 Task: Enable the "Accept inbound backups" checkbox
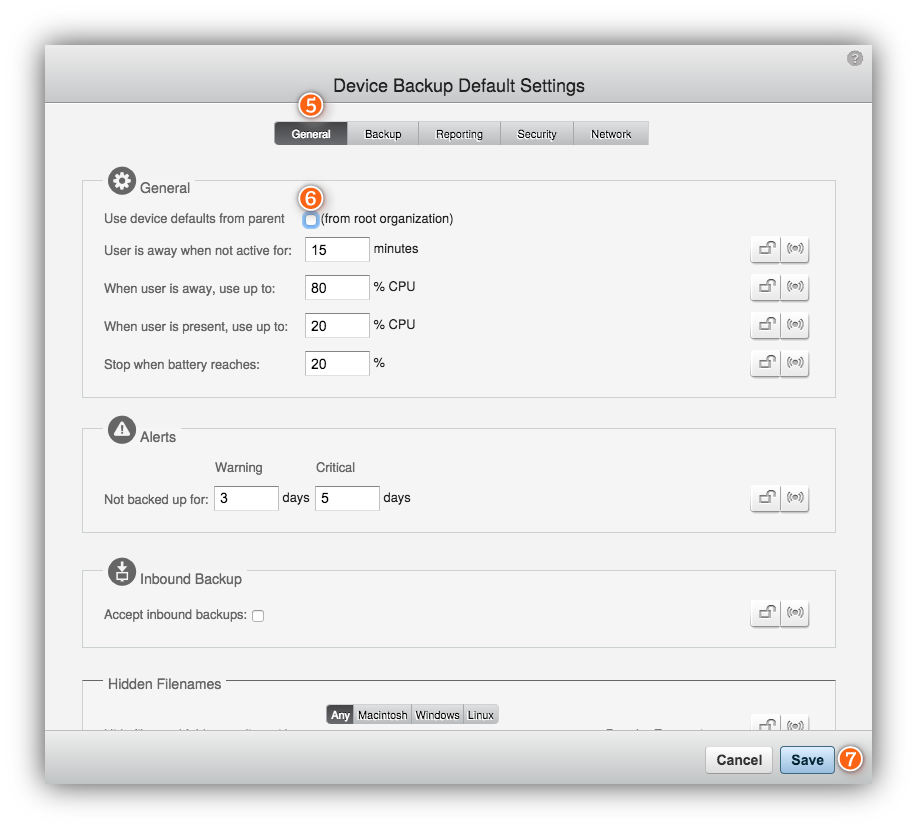pos(257,615)
